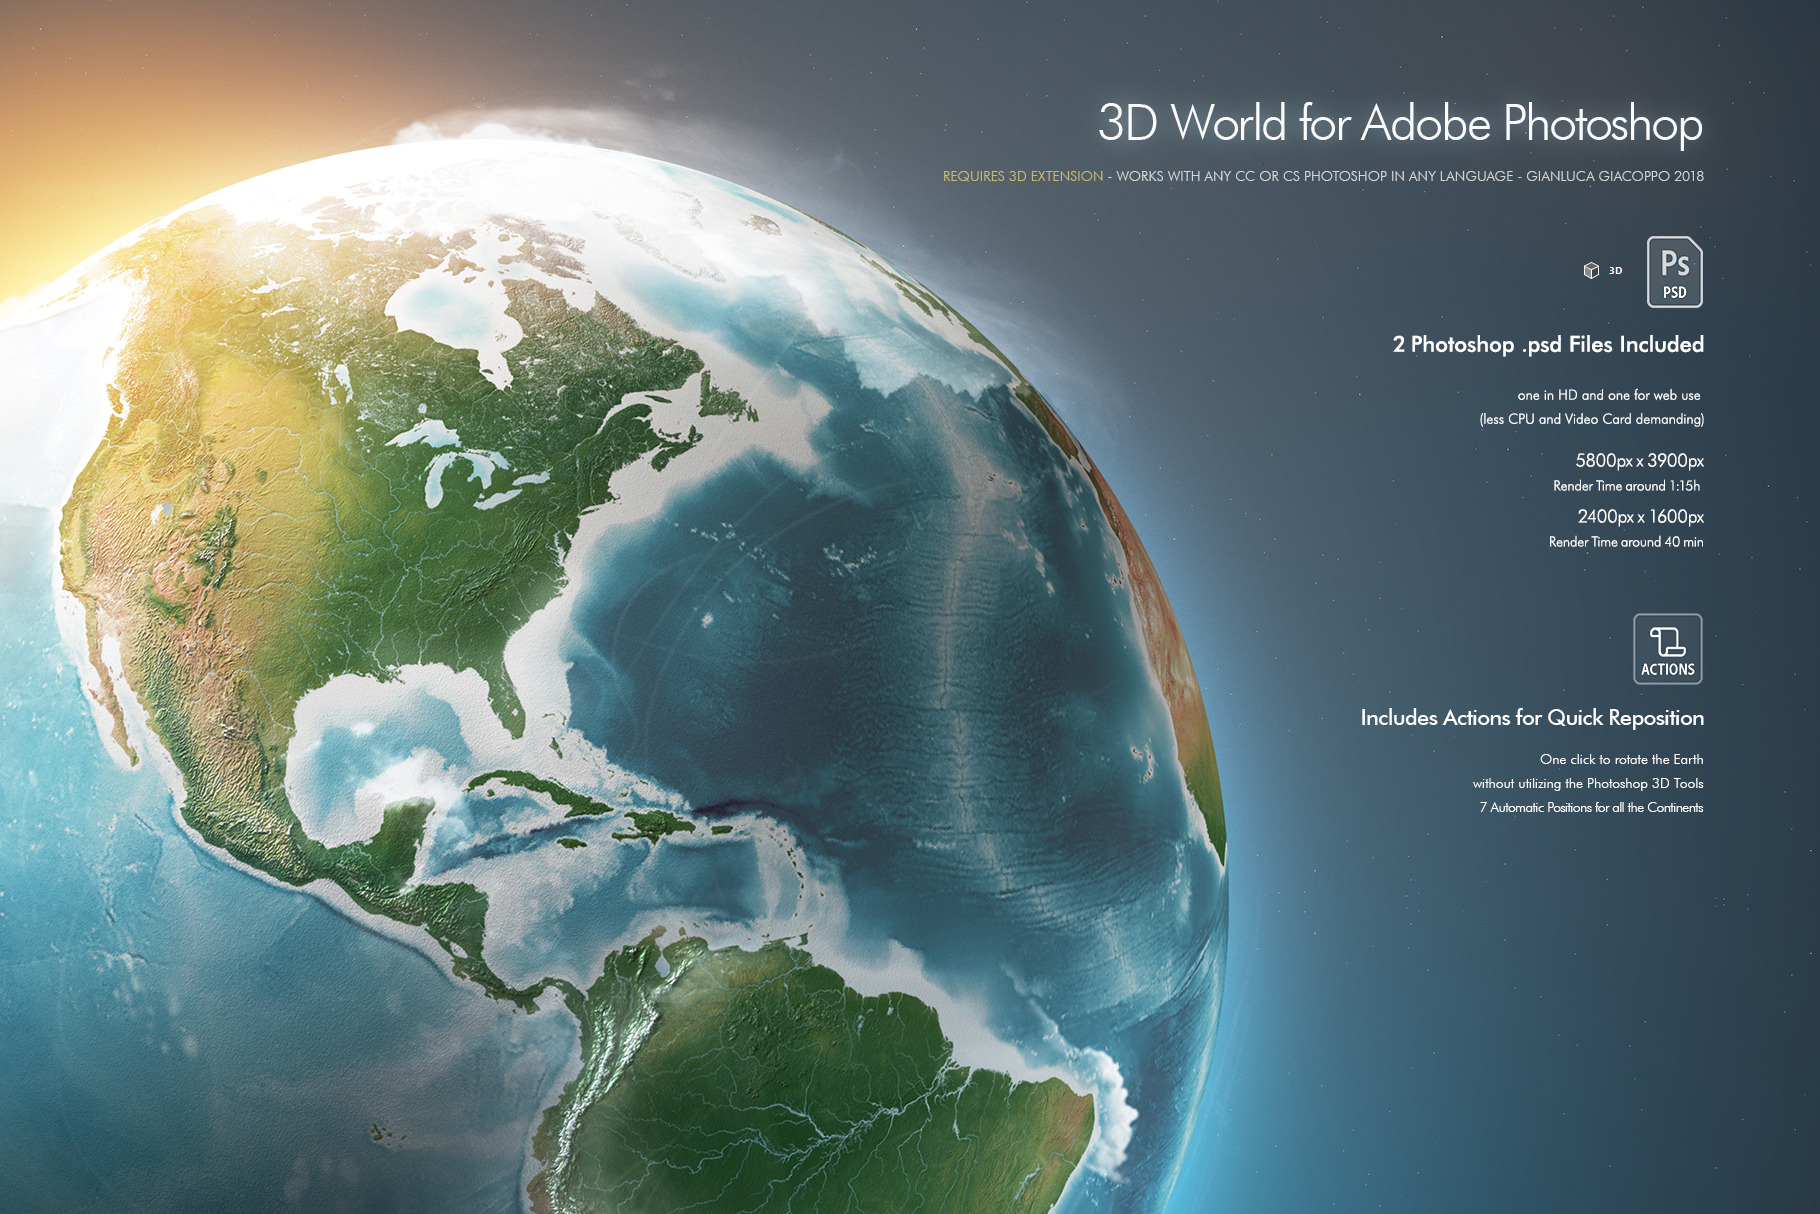This screenshot has height=1214, width=1820.
Task: Click the "3D World for Adobe Photoshop" title
Action: pyautogui.click(x=1399, y=124)
